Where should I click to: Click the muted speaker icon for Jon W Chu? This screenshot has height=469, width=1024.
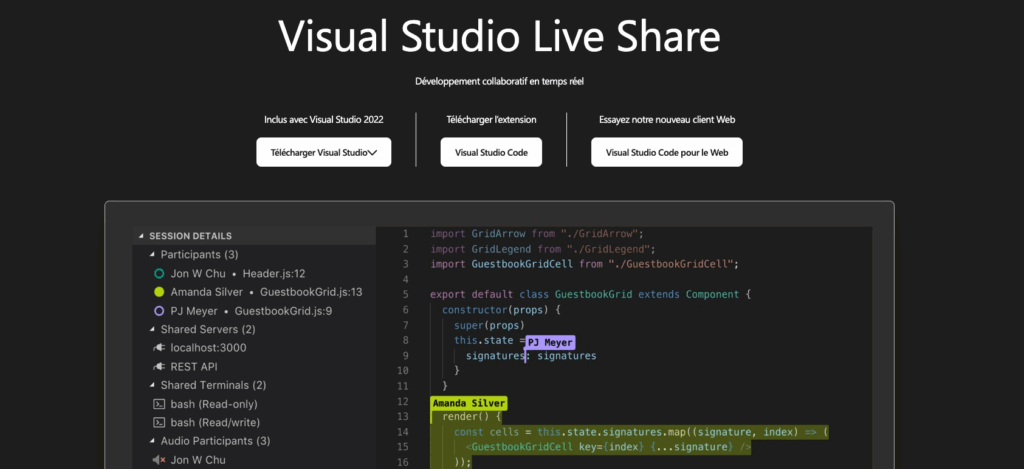pyautogui.click(x=159, y=460)
